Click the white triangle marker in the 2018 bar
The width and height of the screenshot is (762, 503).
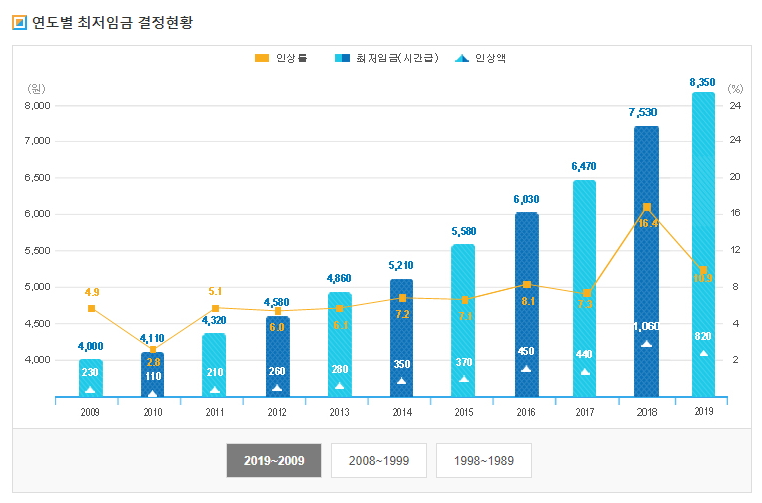(646, 343)
